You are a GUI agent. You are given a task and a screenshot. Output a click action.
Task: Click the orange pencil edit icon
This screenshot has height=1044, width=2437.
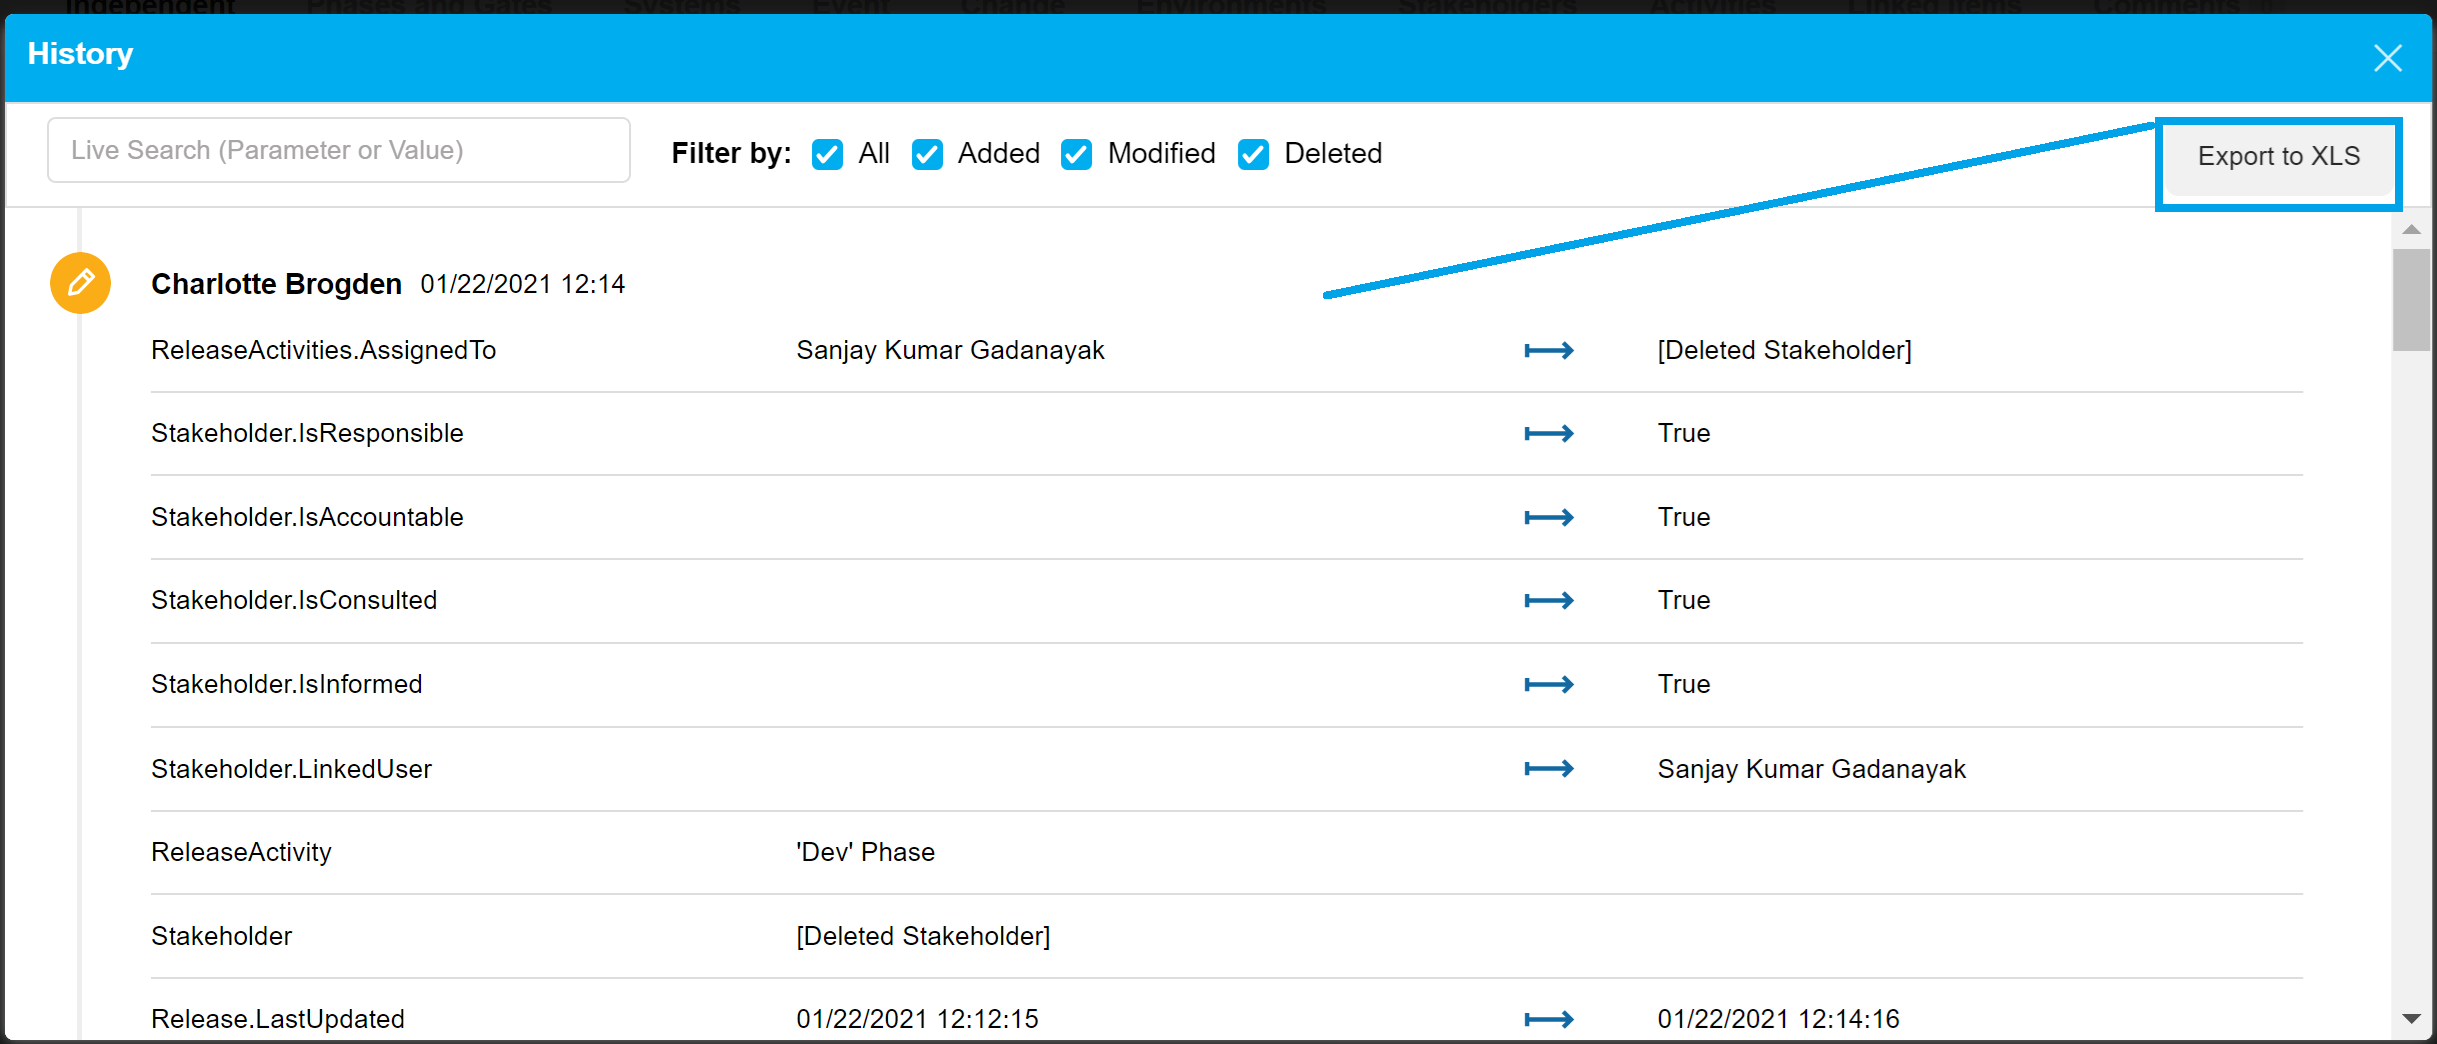(80, 283)
